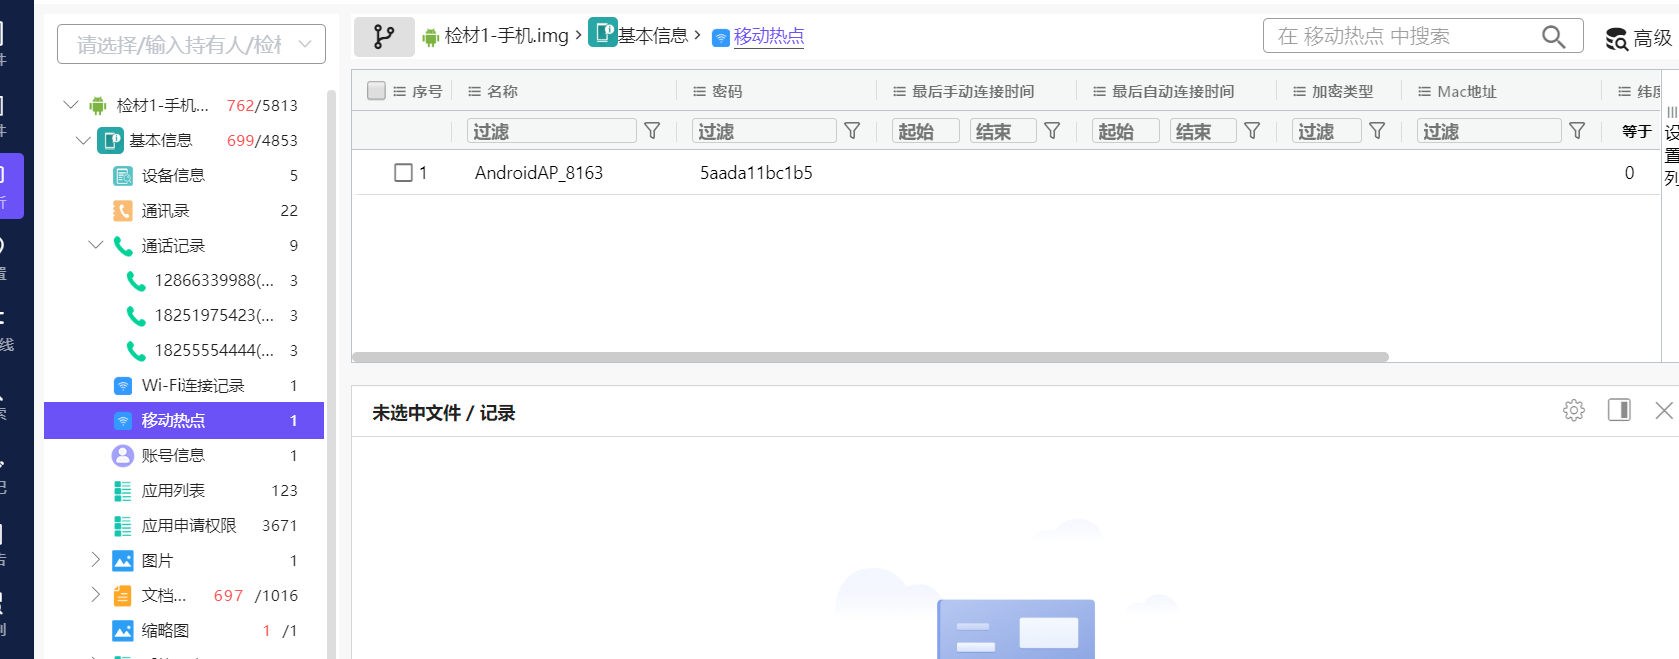Click 账号信息 account avatar icon
Image resolution: width=1679 pixels, height=659 pixels.
coord(123,456)
